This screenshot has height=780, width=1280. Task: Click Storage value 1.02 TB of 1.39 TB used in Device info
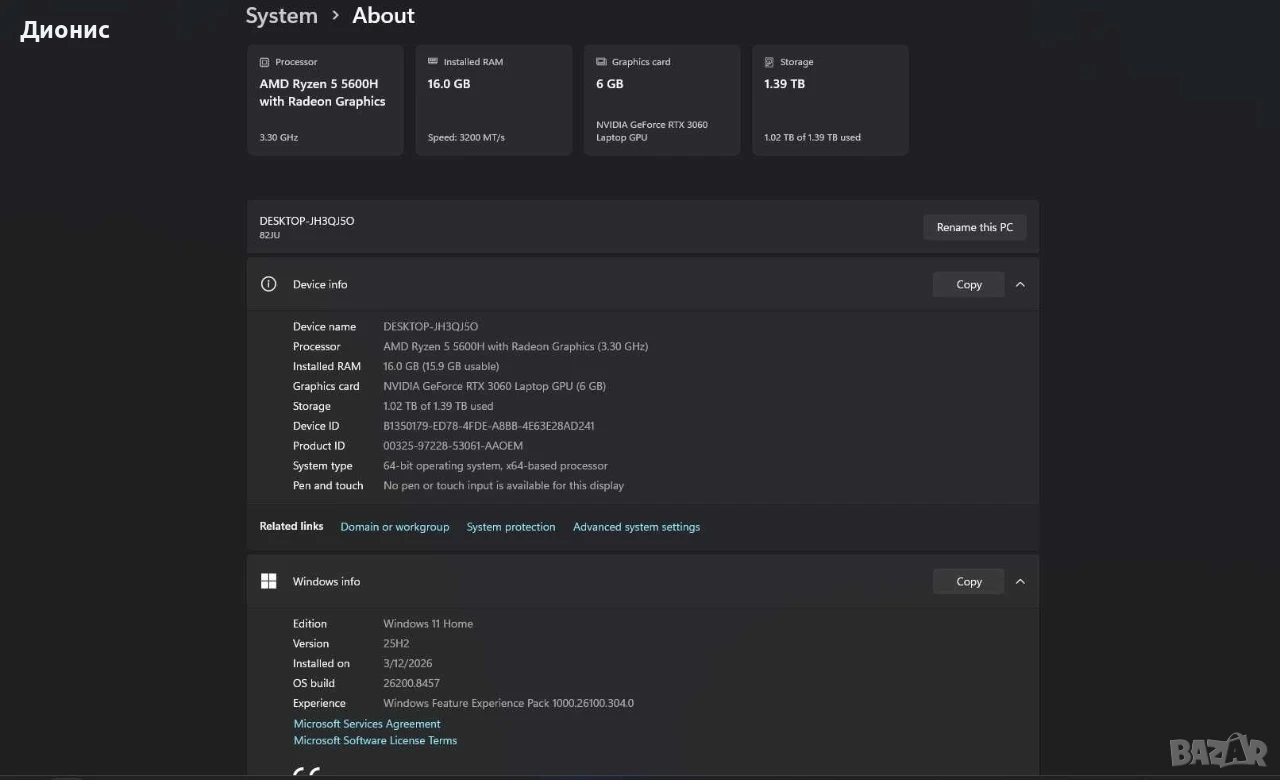coord(438,406)
